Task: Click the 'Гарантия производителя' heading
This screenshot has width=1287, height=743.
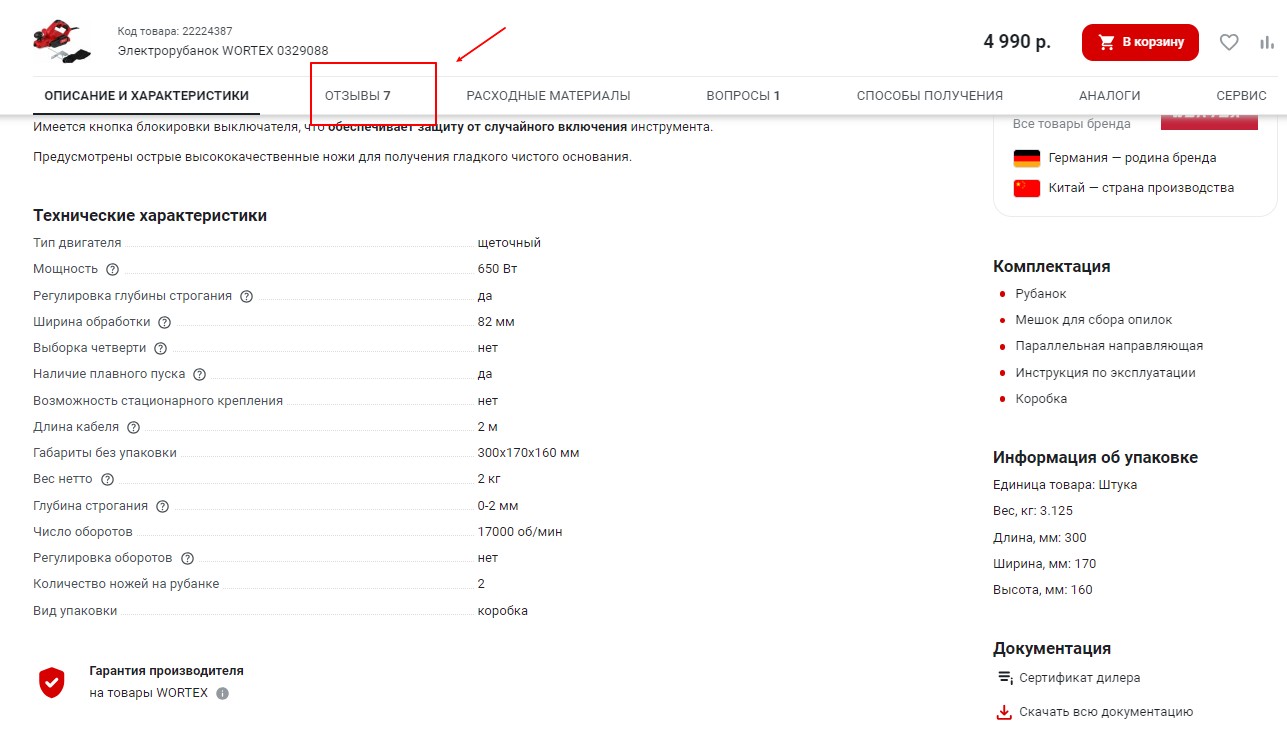Action: 166,671
